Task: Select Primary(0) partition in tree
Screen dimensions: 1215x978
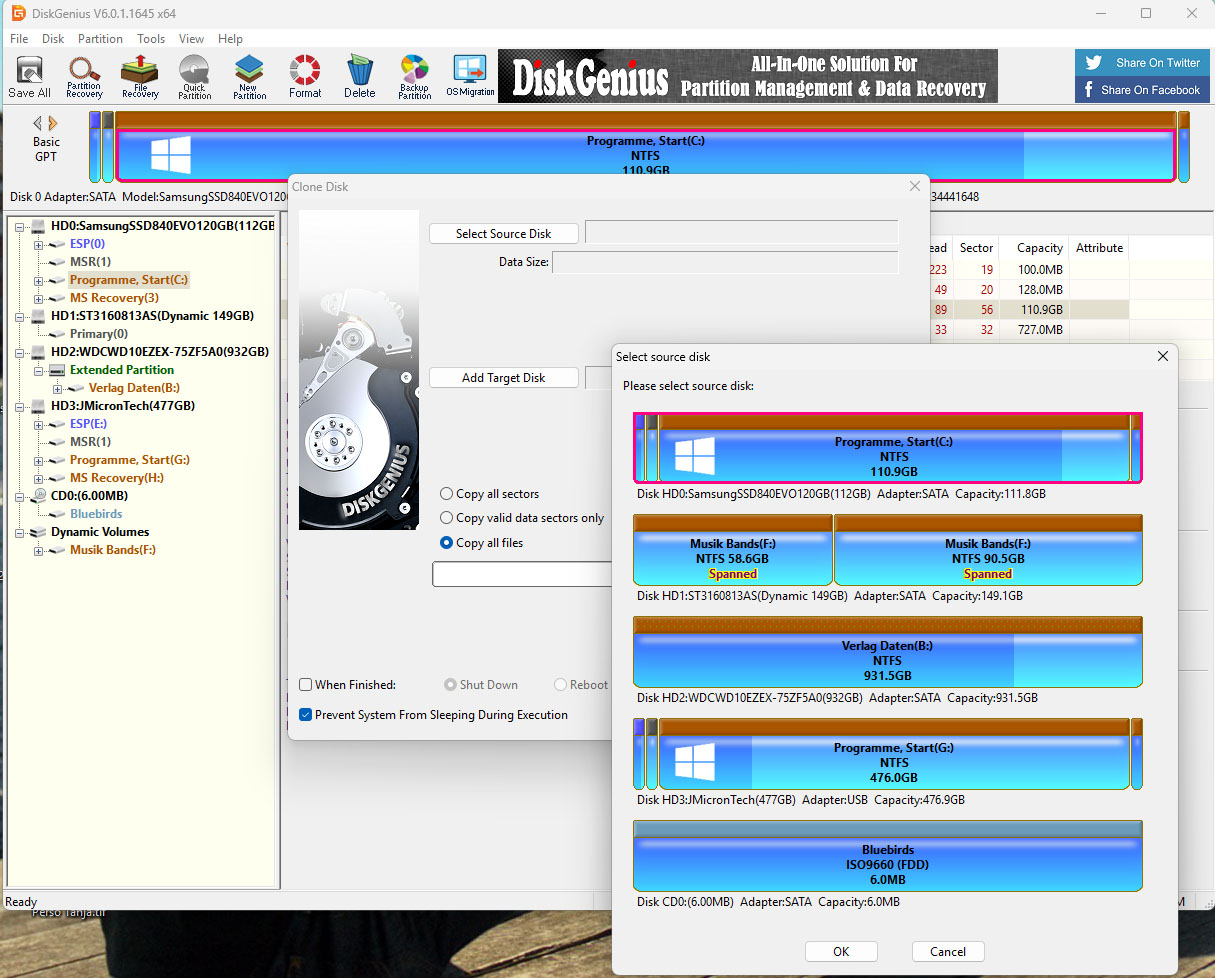Action: click(x=98, y=334)
